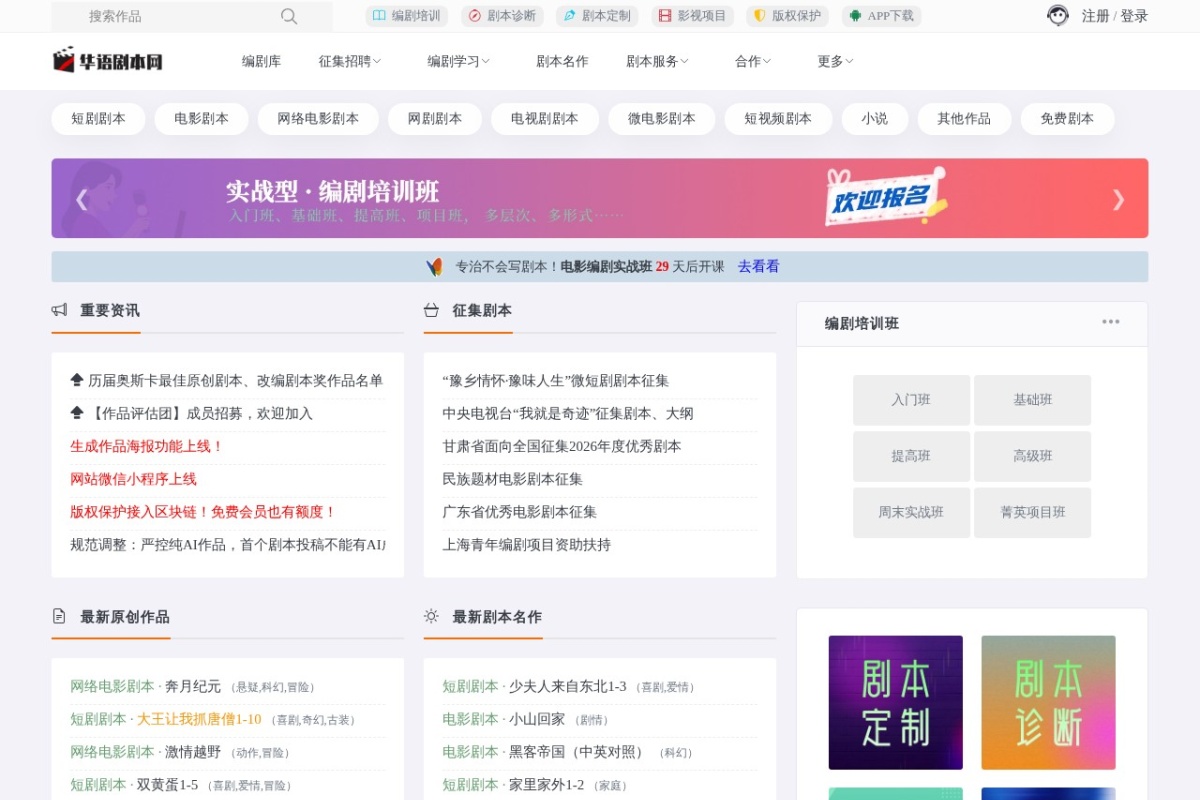Open 版权保护 top shortcut

(x=787, y=16)
